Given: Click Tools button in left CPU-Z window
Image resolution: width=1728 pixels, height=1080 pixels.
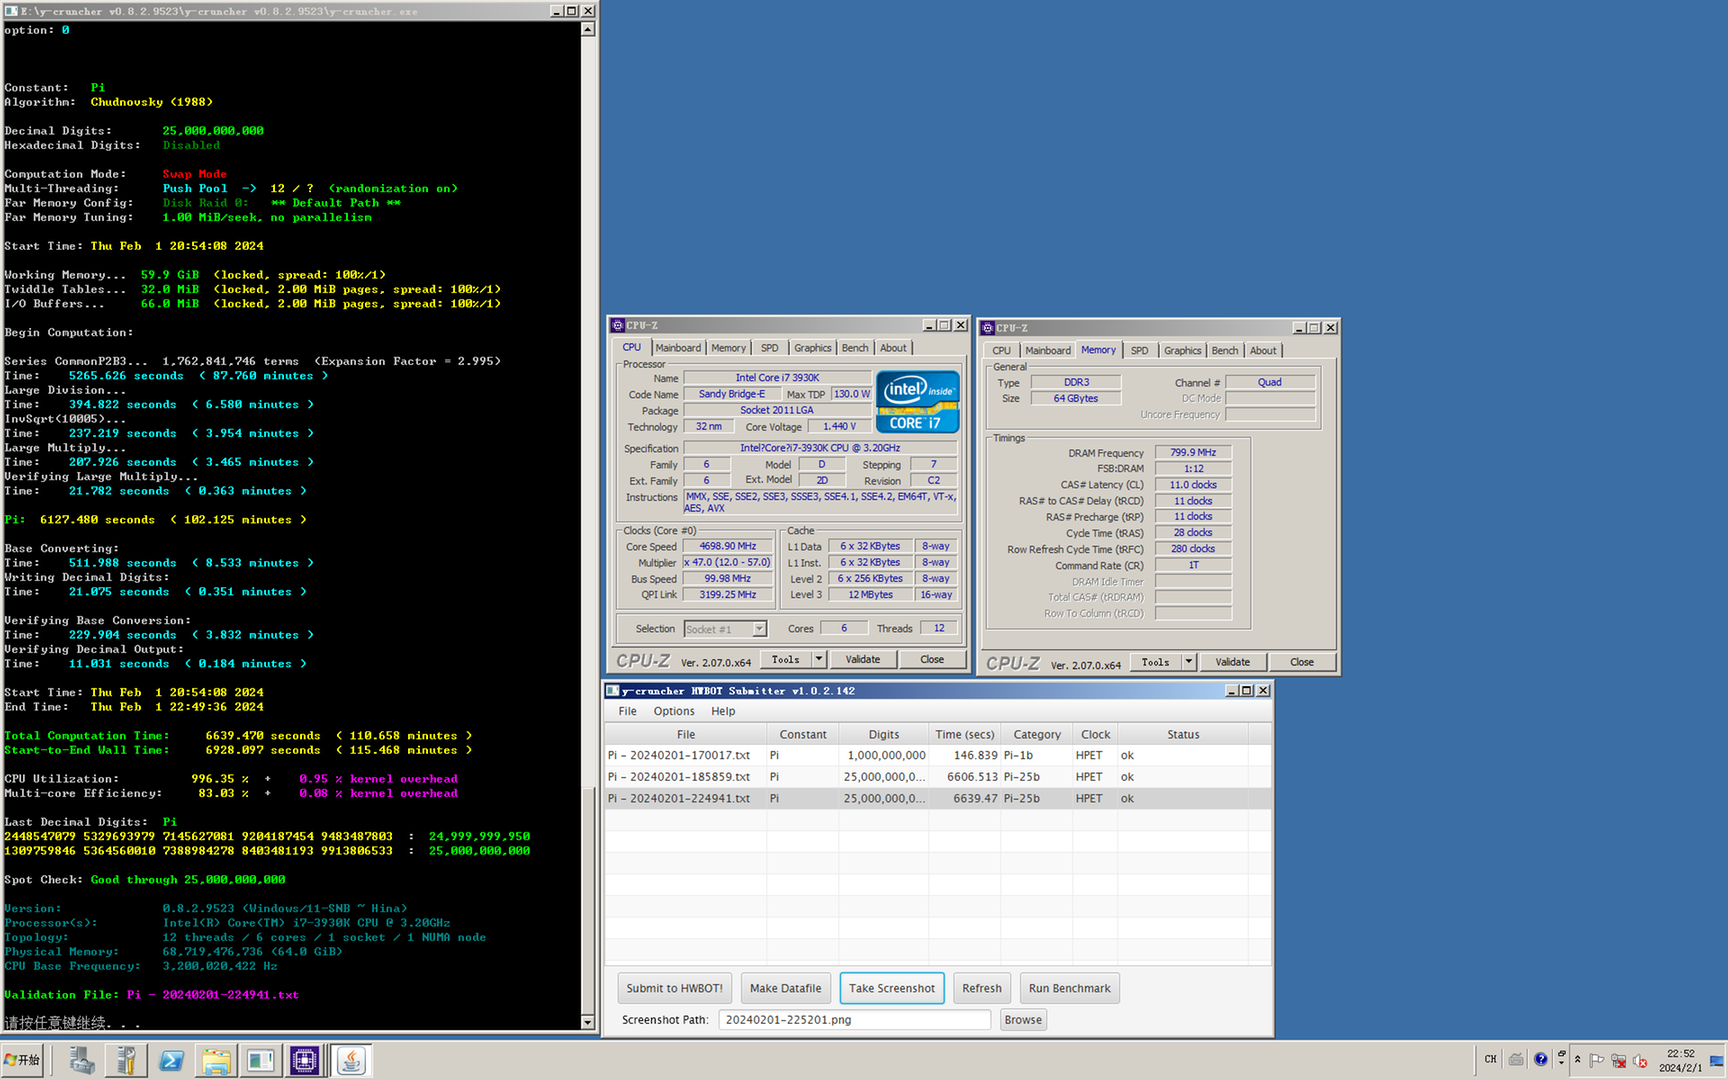Looking at the screenshot, I should (786, 660).
